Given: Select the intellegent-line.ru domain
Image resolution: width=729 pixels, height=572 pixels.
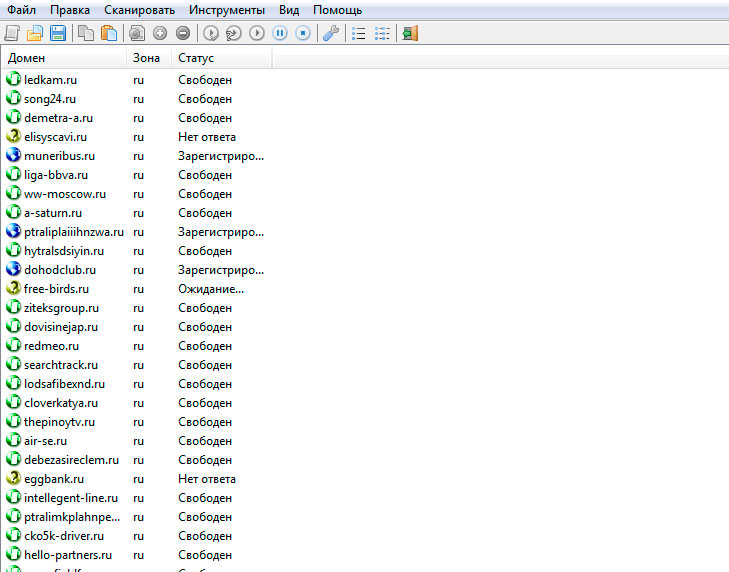Looking at the screenshot, I should [71, 498].
